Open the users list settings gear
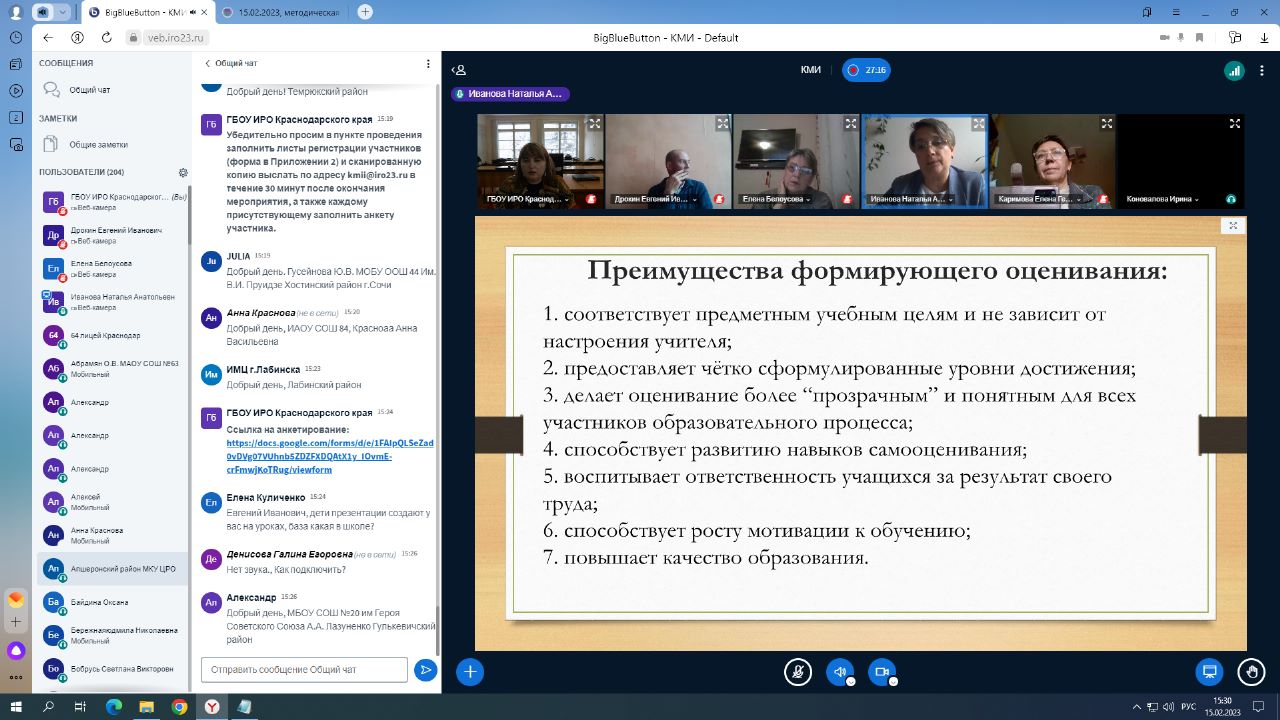Viewport: 1280px width, 720px height. pyautogui.click(x=183, y=172)
